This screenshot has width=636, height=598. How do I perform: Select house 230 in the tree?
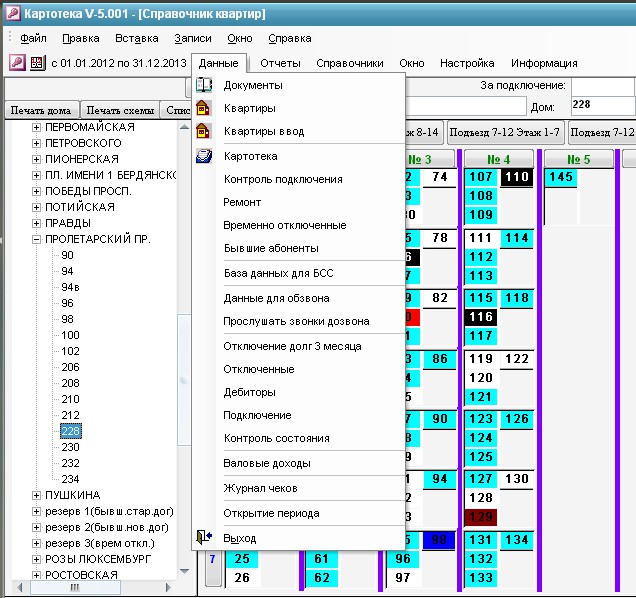tap(70, 447)
